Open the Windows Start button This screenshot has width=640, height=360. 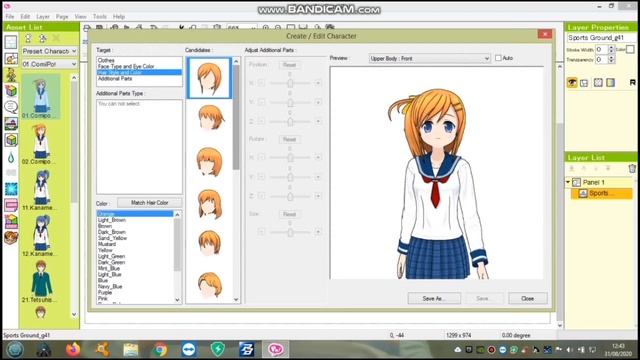[x=15, y=349]
